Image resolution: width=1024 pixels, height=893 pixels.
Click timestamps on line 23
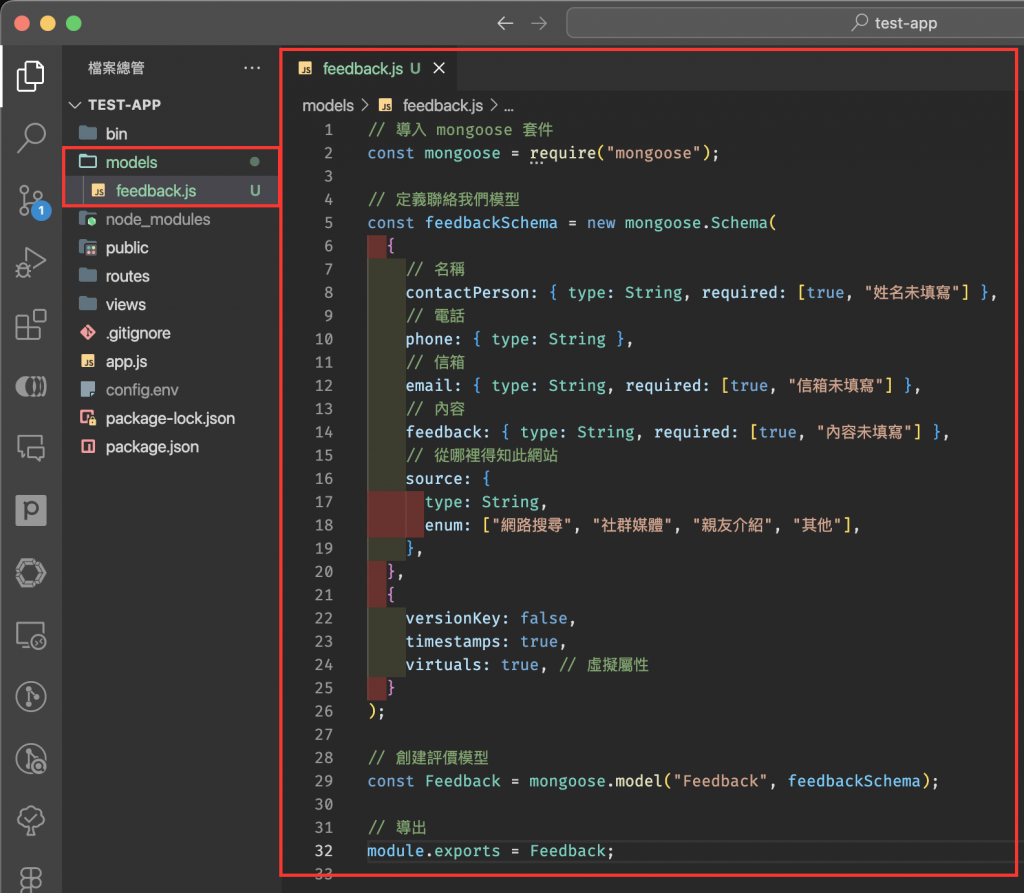click(x=453, y=641)
